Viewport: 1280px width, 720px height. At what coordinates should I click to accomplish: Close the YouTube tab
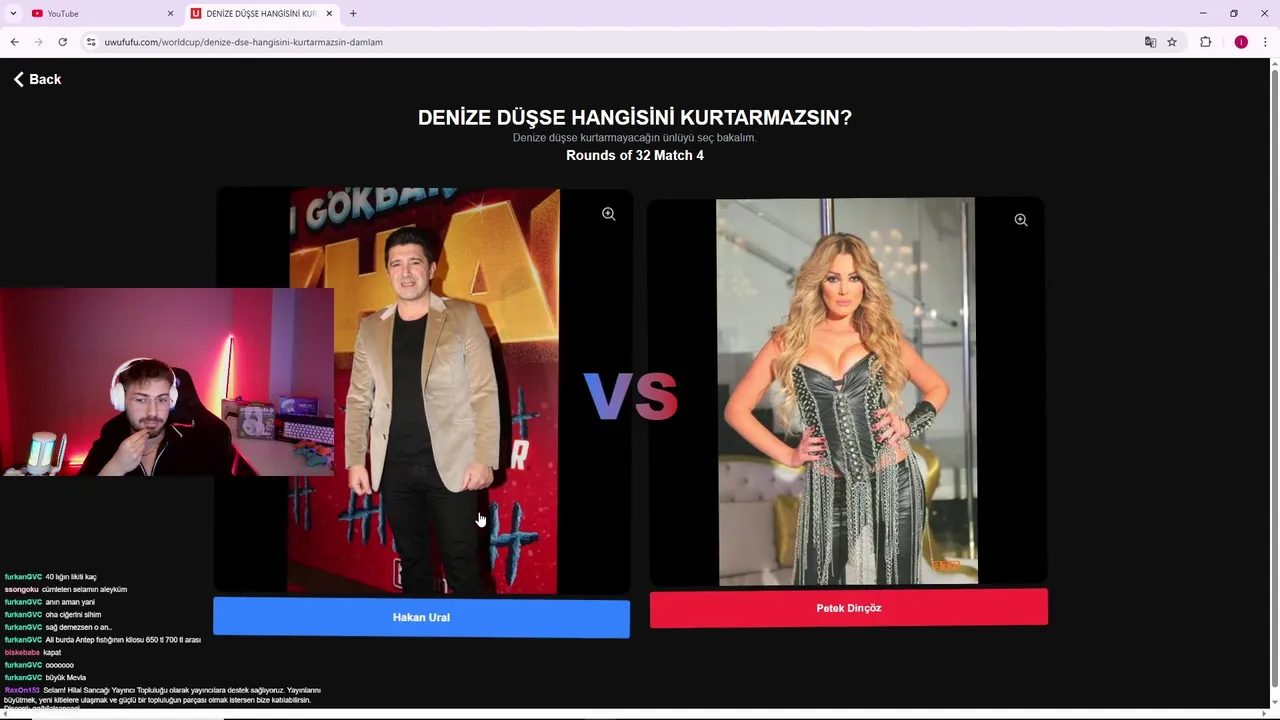[x=170, y=13]
